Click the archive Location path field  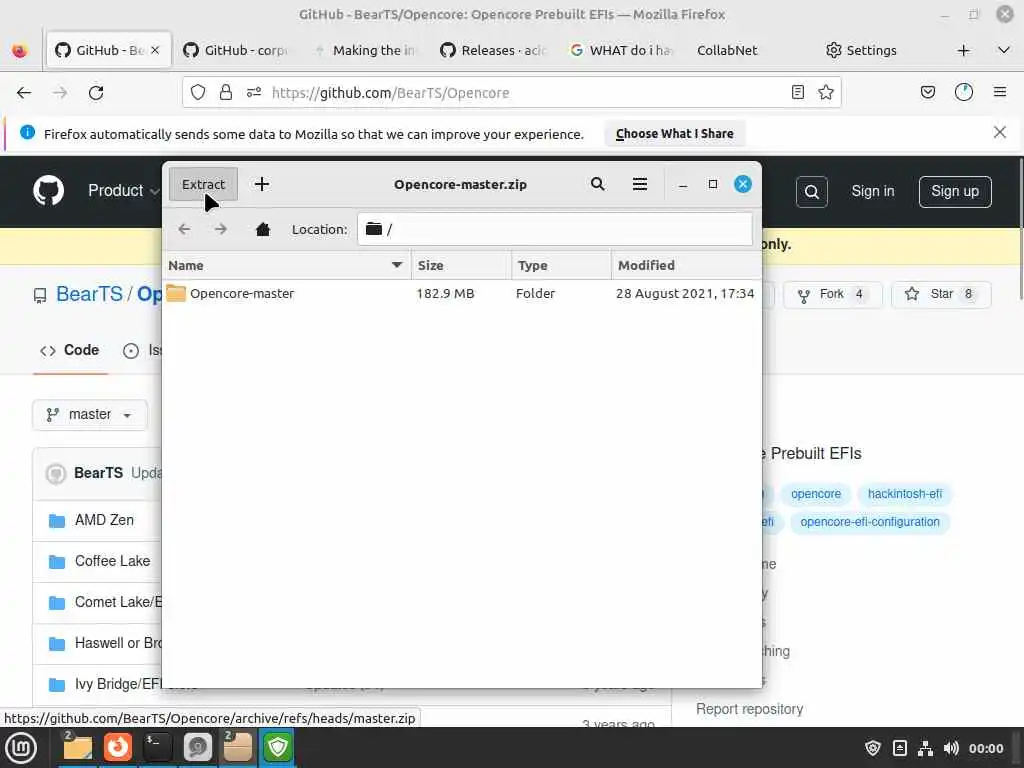(x=555, y=229)
